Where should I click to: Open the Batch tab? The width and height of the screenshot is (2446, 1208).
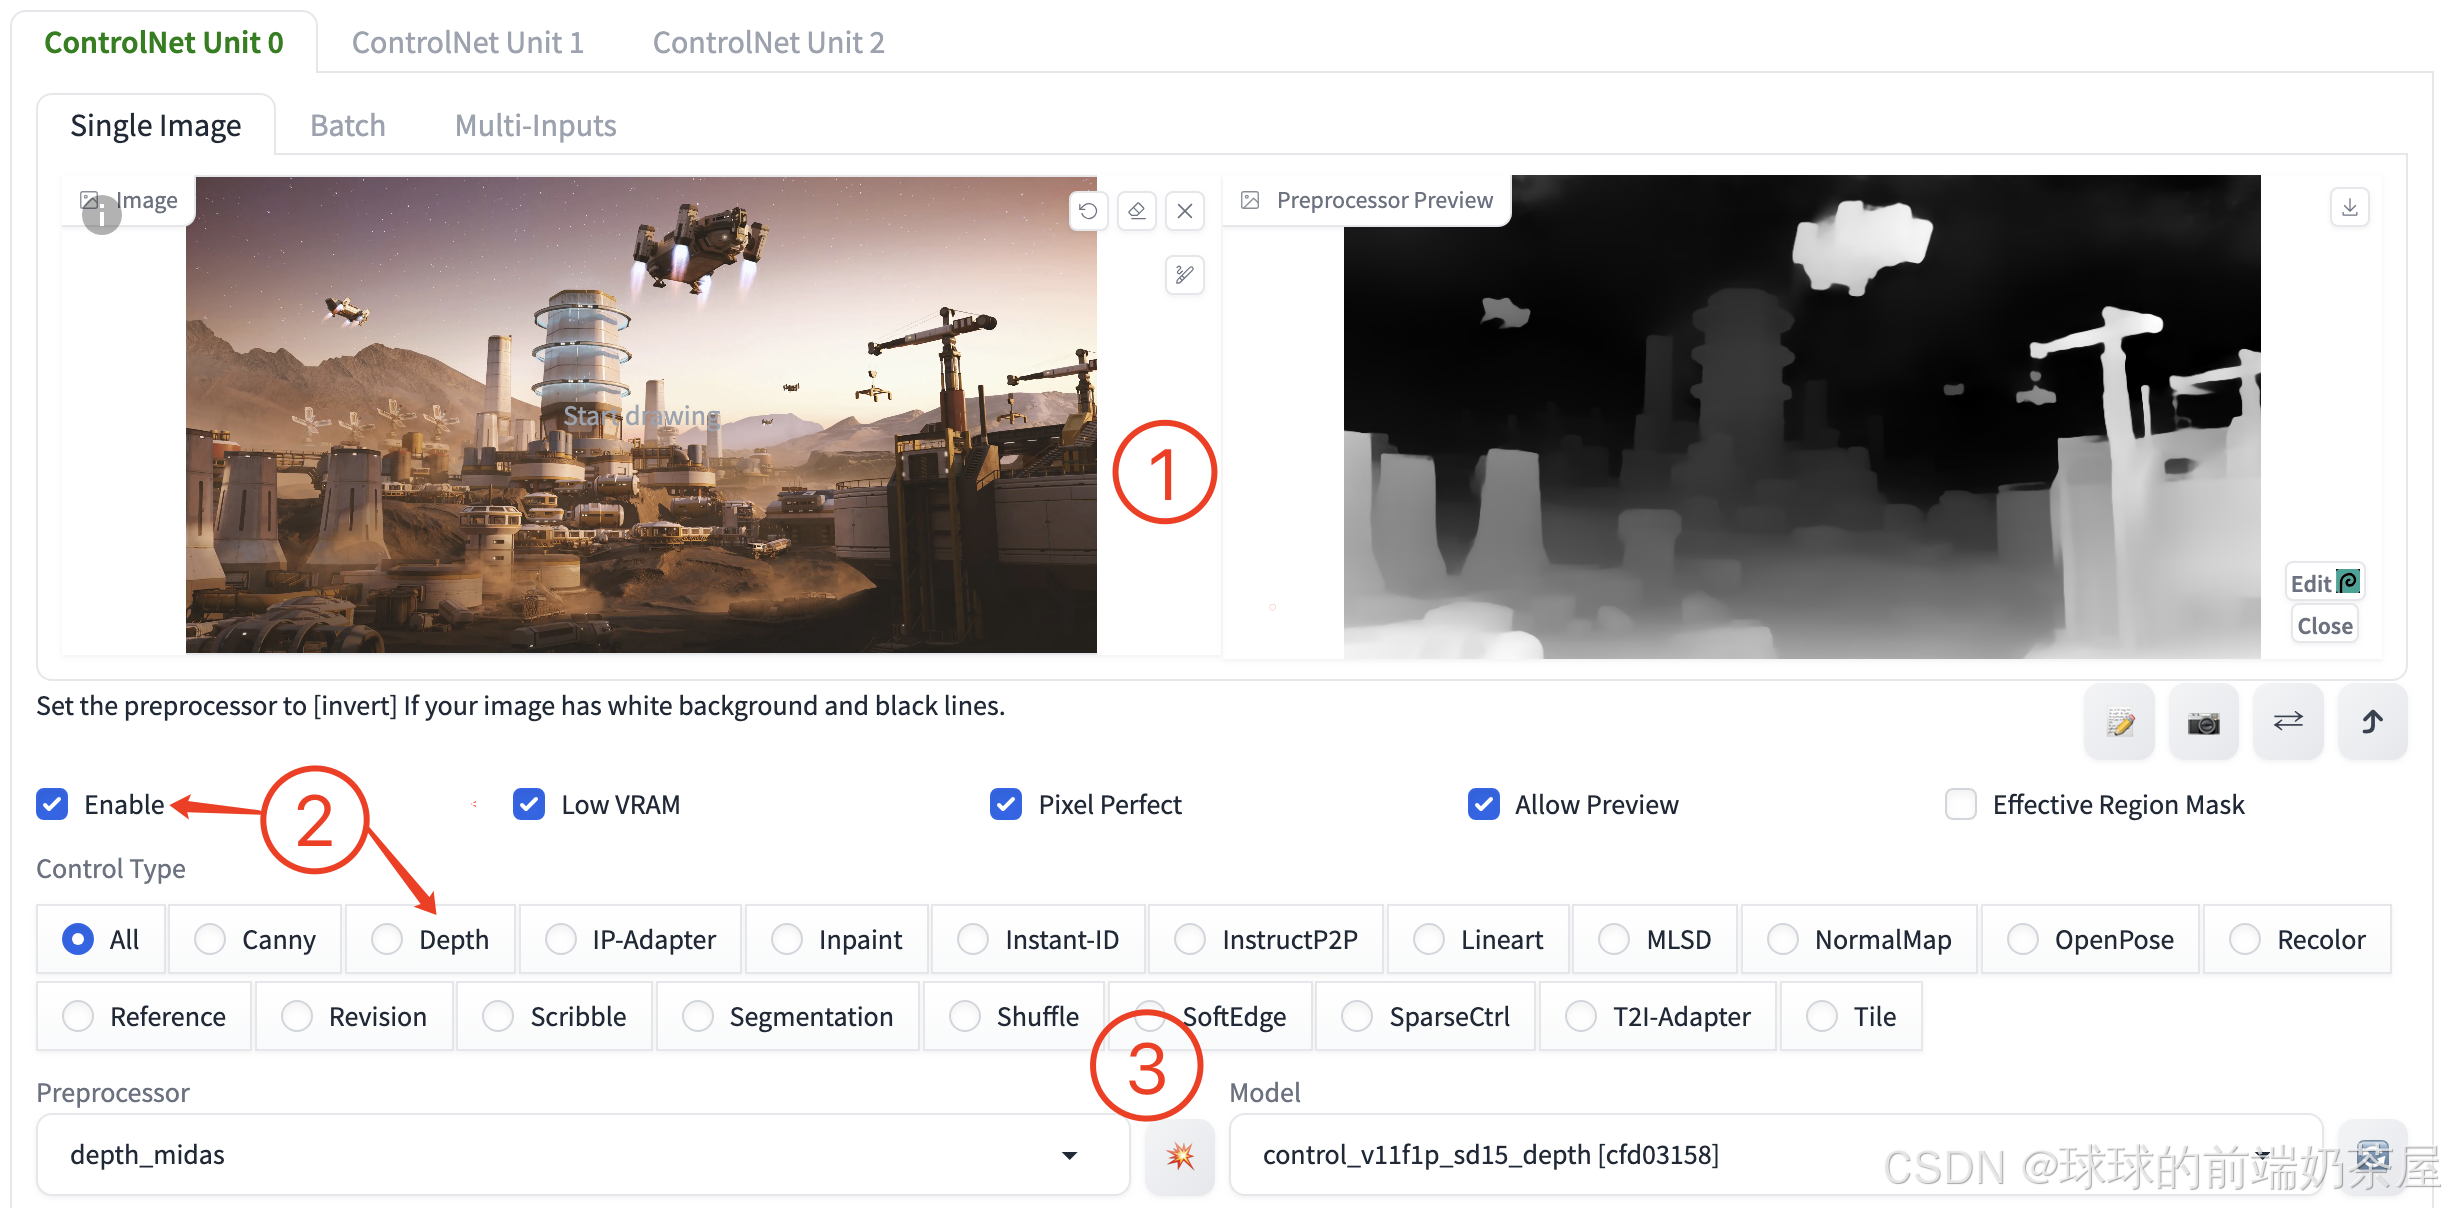click(347, 125)
